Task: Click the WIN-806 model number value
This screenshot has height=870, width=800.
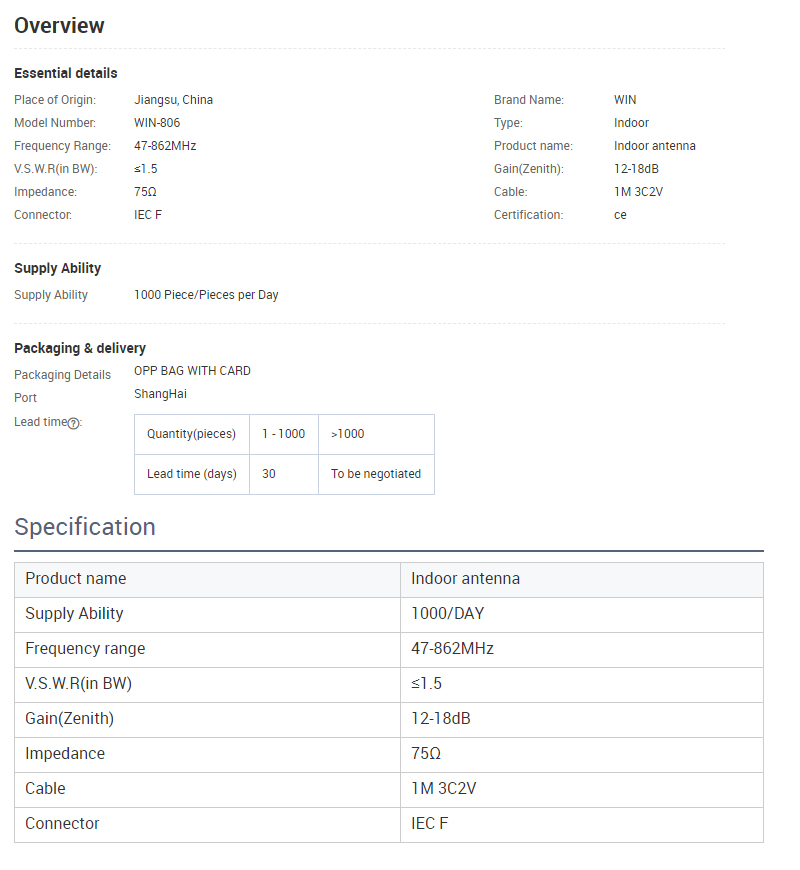Action: (x=157, y=123)
